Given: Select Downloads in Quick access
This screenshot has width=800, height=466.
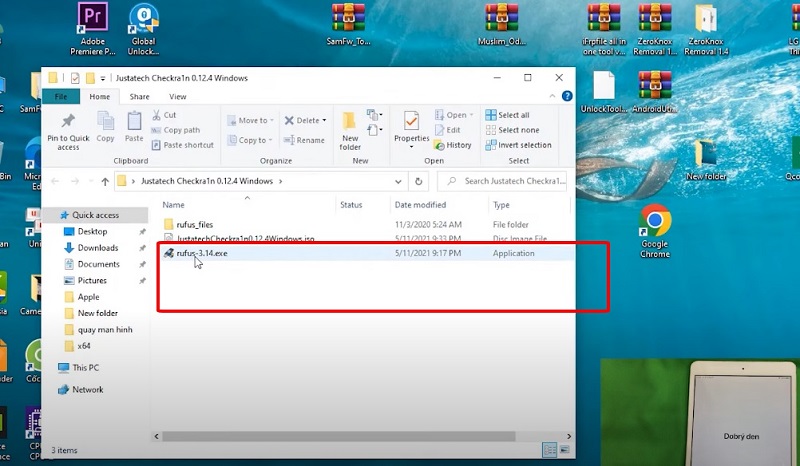Looking at the screenshot, I should pyautogui.click(x=98, y=248).
